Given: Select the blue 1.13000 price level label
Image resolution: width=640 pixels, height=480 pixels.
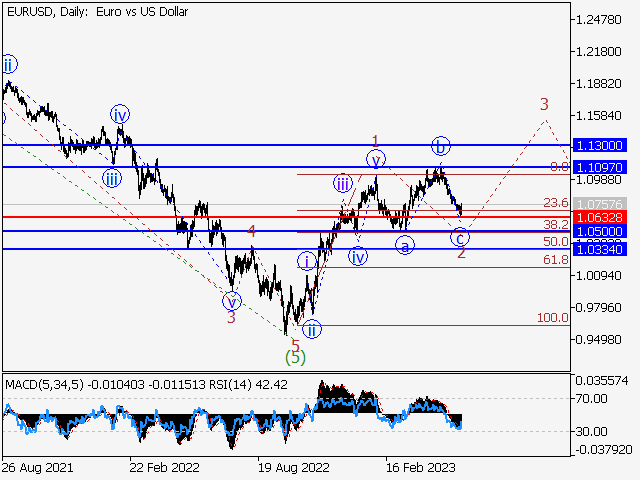Looking at the screenshot, I should click(x=600, y=145).
